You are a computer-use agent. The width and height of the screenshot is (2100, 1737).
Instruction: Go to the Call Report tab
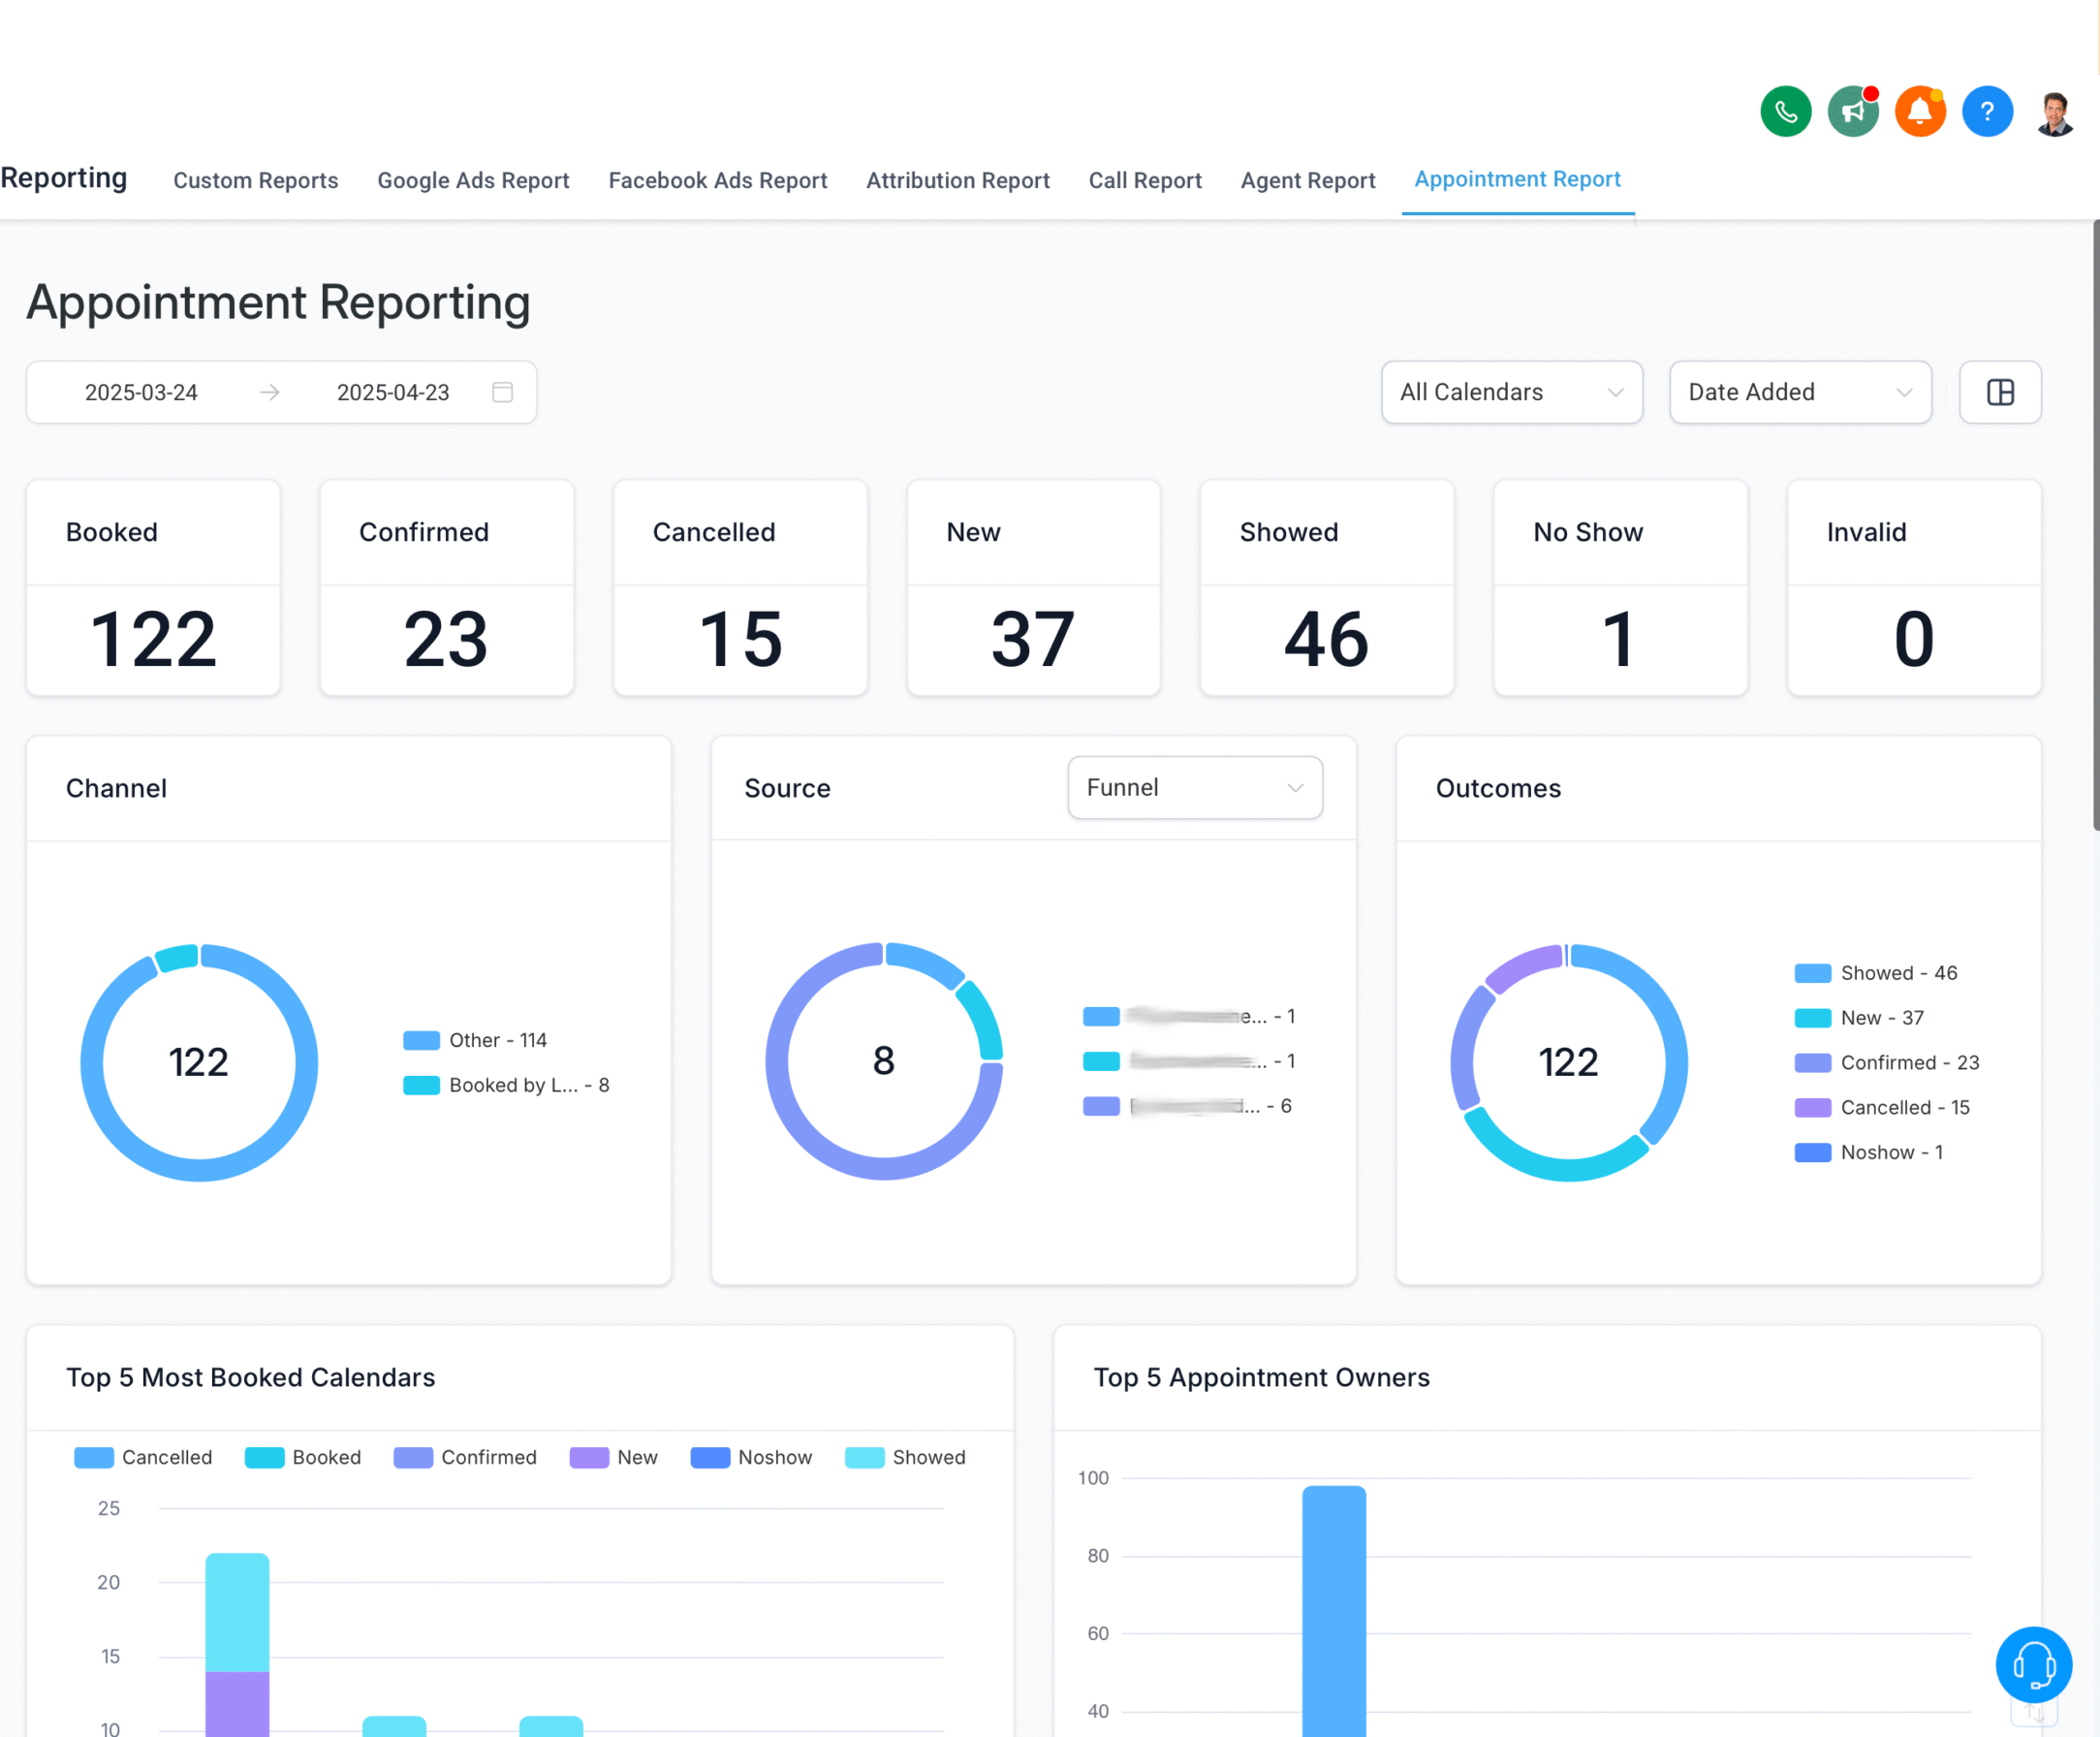pos(1145,180)
